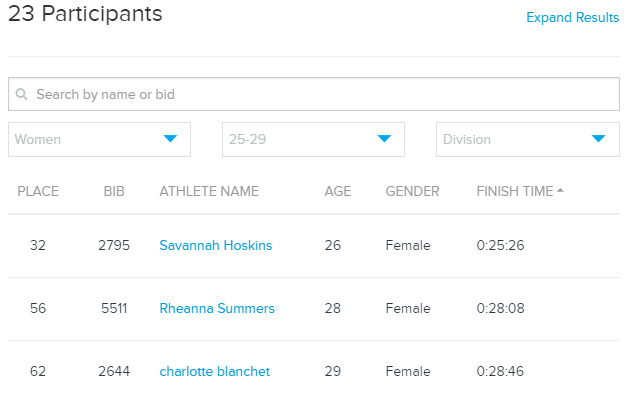Click the 25-29 dropdown arrow icon
Image resolution: width=633 pixels, height=403 pixels.
coord(384,139)
